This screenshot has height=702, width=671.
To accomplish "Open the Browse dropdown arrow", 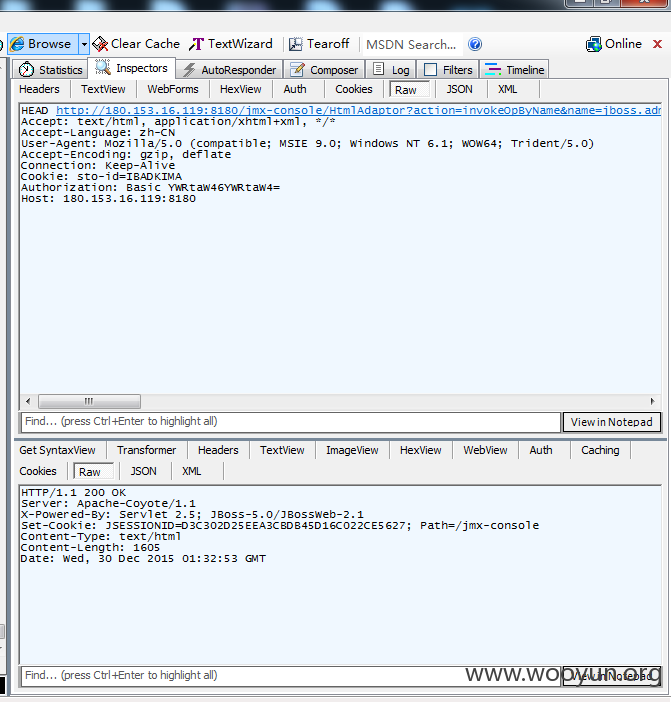I will click(x=84, y=44).
